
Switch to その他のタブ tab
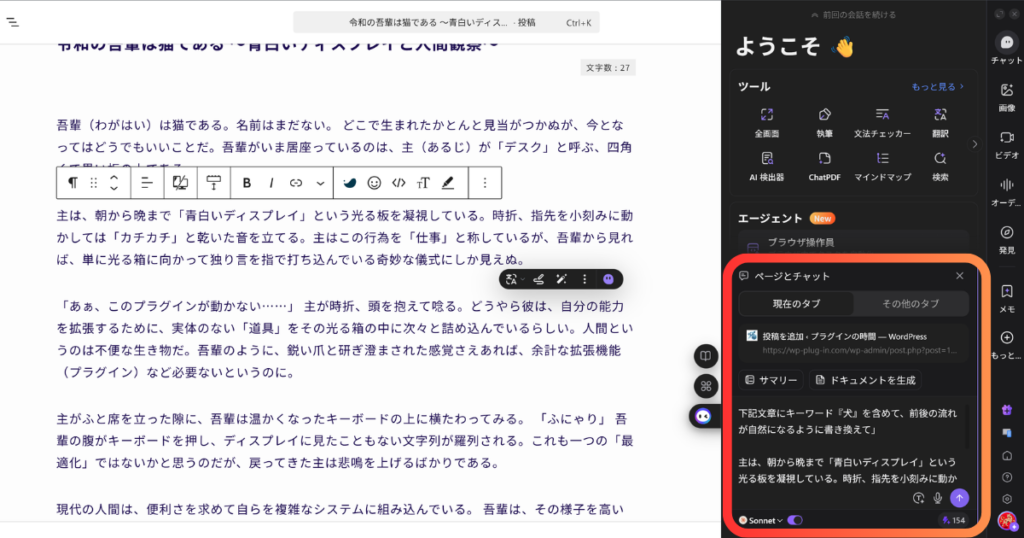pos(910,303)
